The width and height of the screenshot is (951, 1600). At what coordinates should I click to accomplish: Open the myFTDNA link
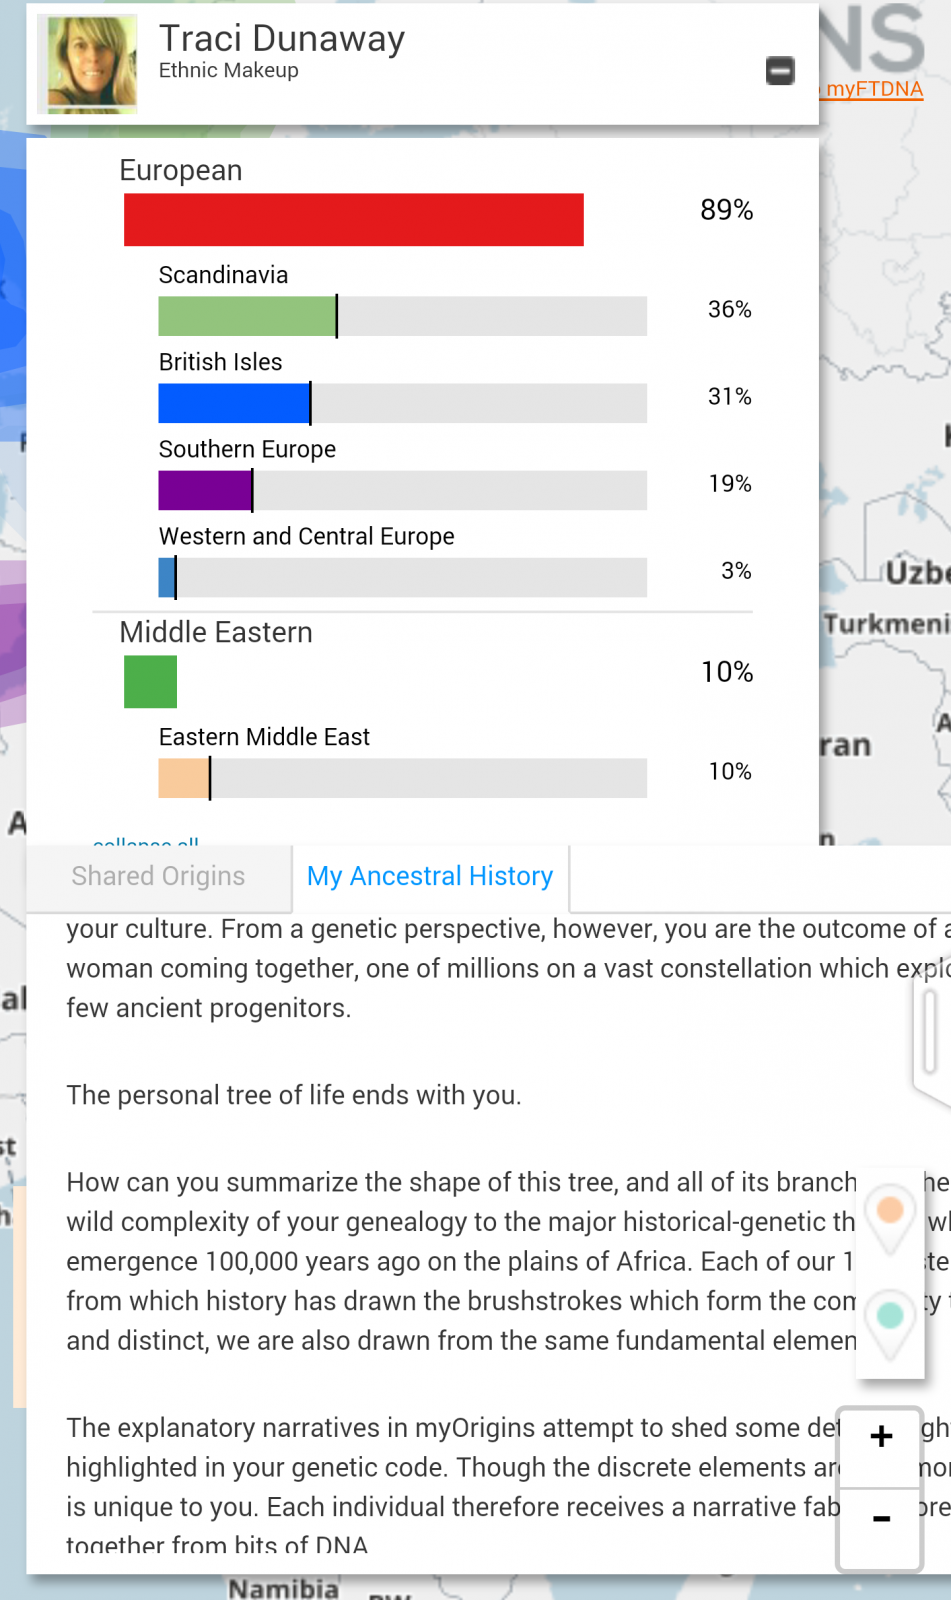tap(874, 89)
